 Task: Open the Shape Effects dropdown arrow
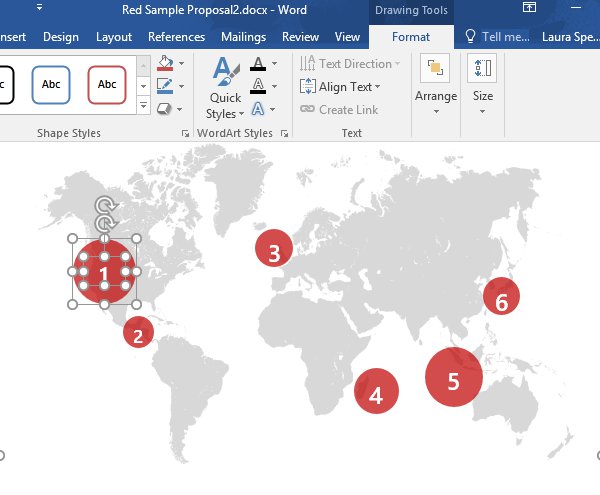(x=179, y=109)
